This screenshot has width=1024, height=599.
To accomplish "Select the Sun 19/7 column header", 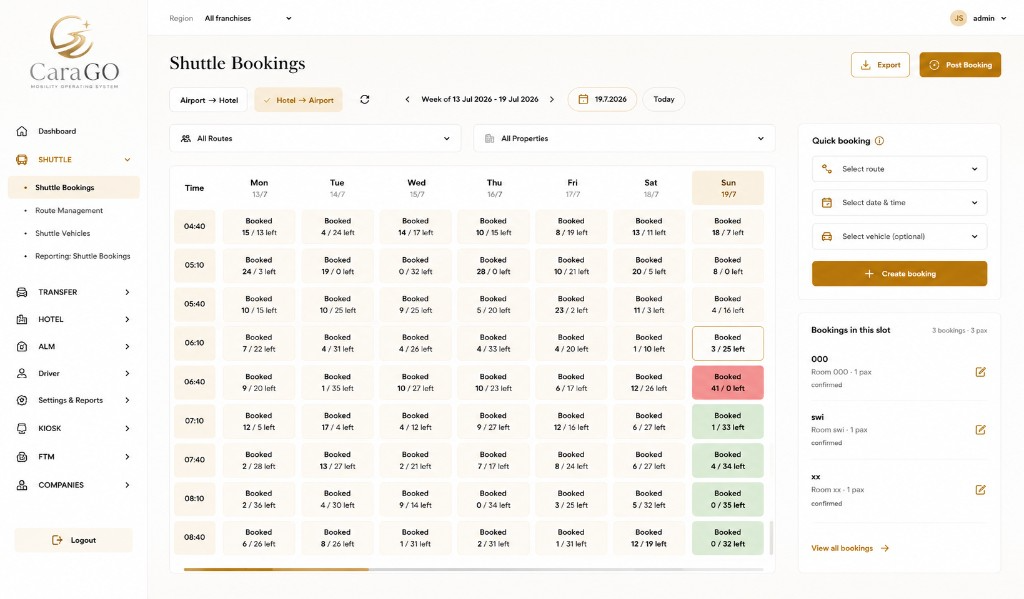I will pyautogui.click(x=728, y=188).
